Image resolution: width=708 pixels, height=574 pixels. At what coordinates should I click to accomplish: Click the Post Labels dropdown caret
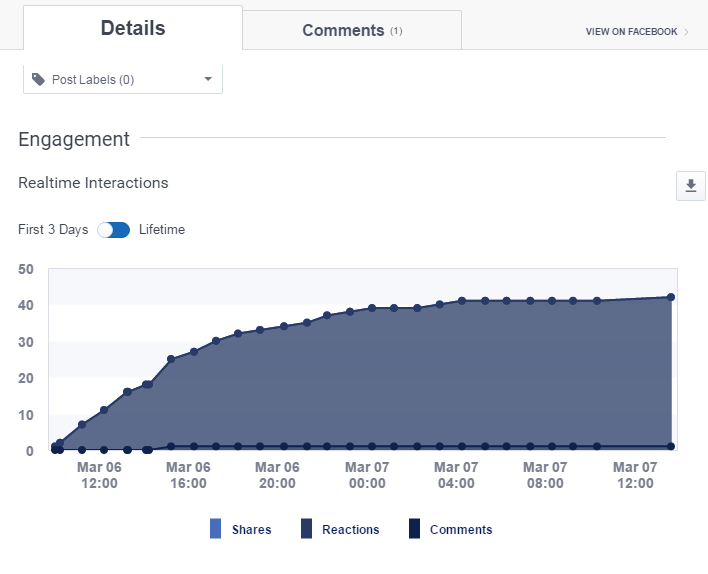pyautogui.click(x=208, y=80)
